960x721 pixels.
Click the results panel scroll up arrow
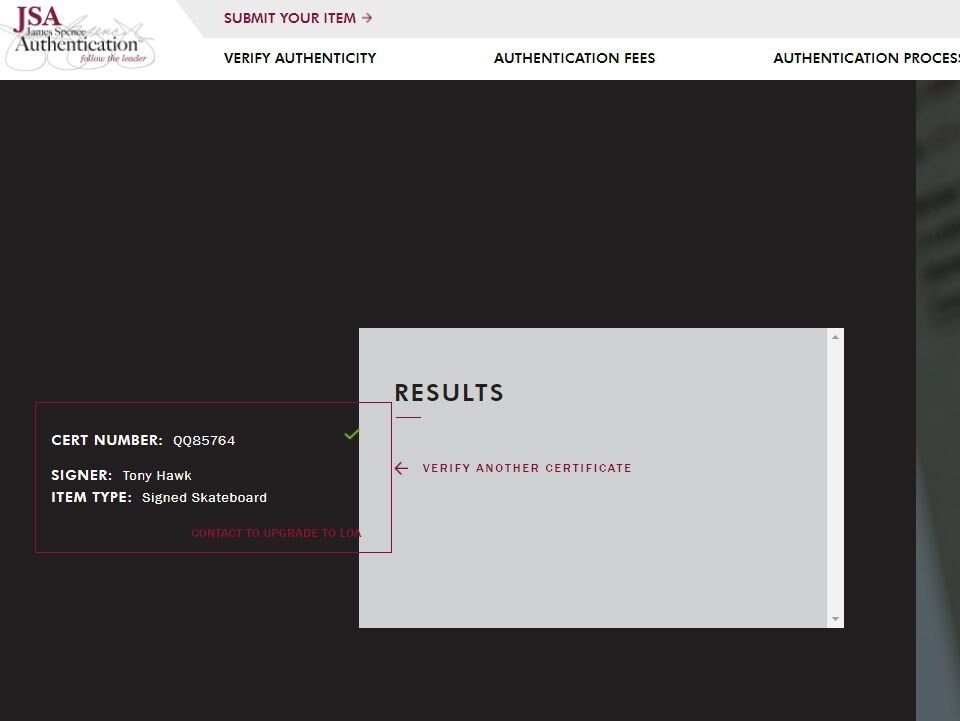[x=835, y=337]
